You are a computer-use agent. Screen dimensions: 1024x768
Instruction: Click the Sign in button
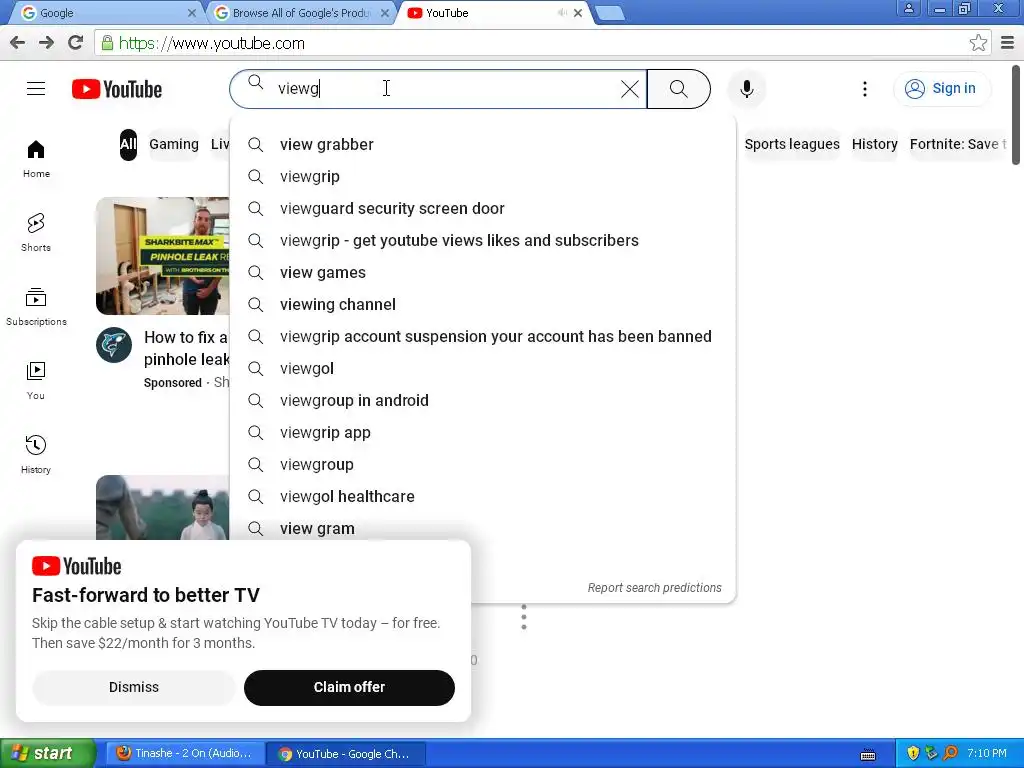(x=941, y=89)
